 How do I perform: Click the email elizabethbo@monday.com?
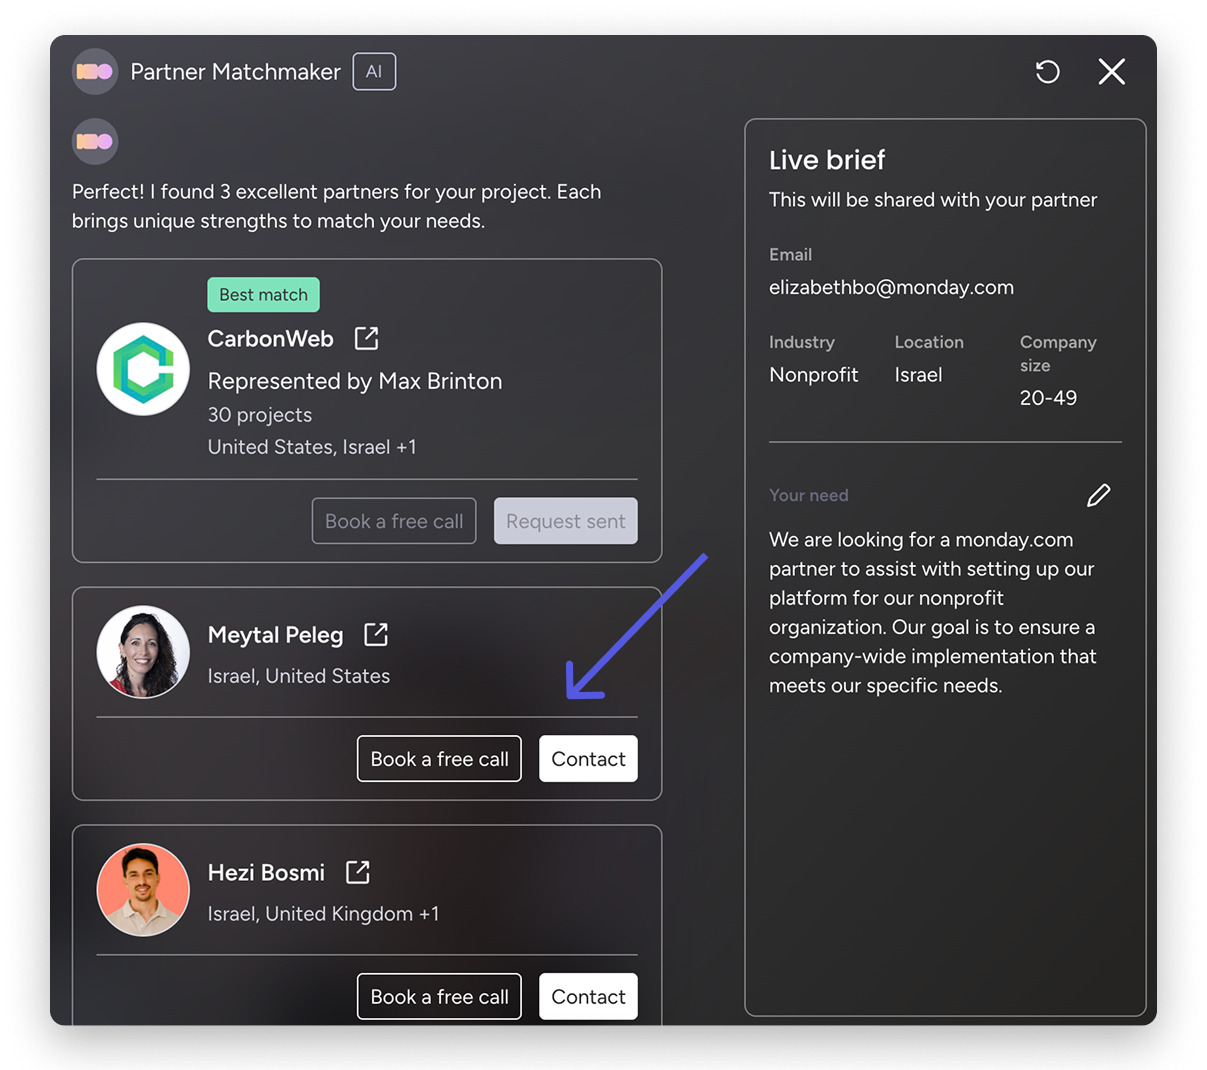click(891, 288)
